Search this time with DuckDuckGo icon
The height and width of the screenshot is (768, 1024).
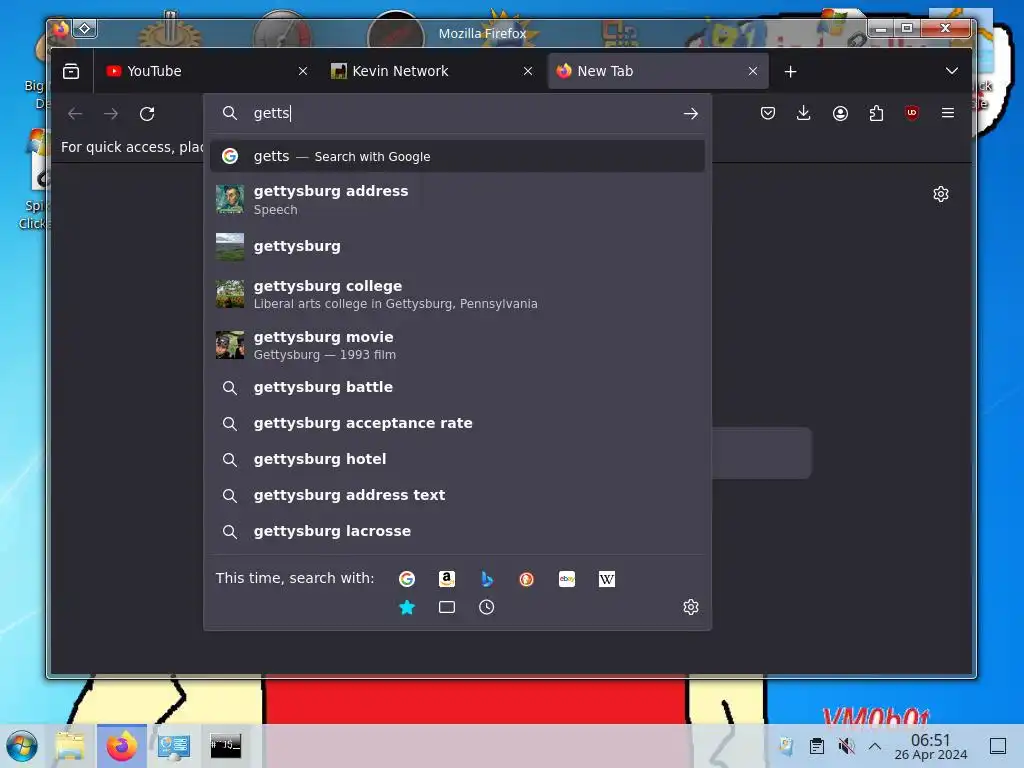point(526,579)
